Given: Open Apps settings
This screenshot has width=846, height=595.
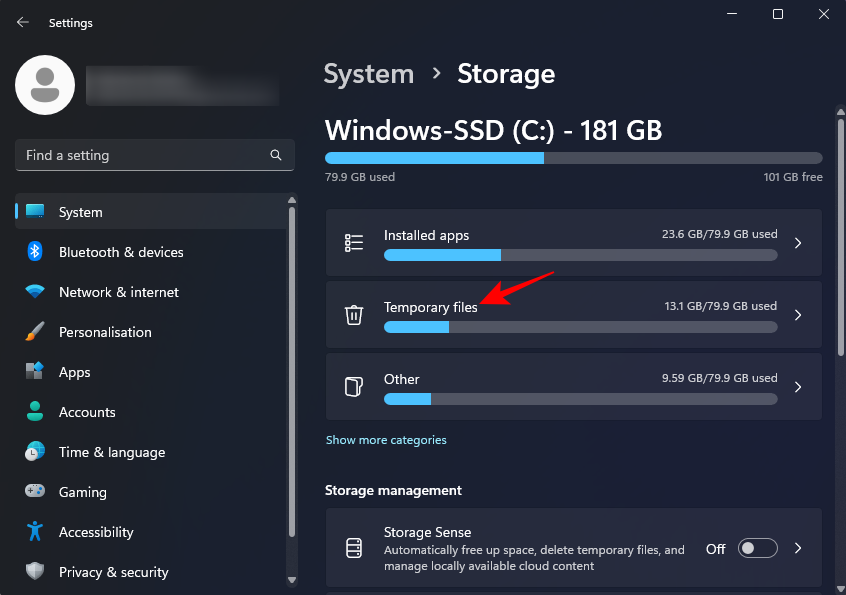Looking at the screenshot, I should tap(75, 372).
